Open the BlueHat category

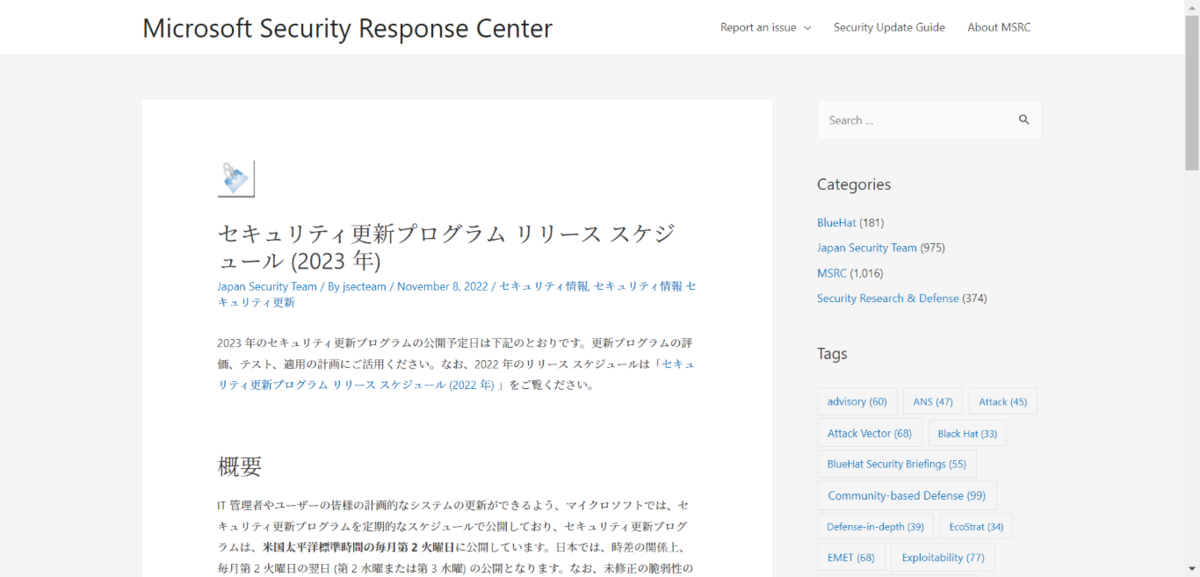click(836, 222)
